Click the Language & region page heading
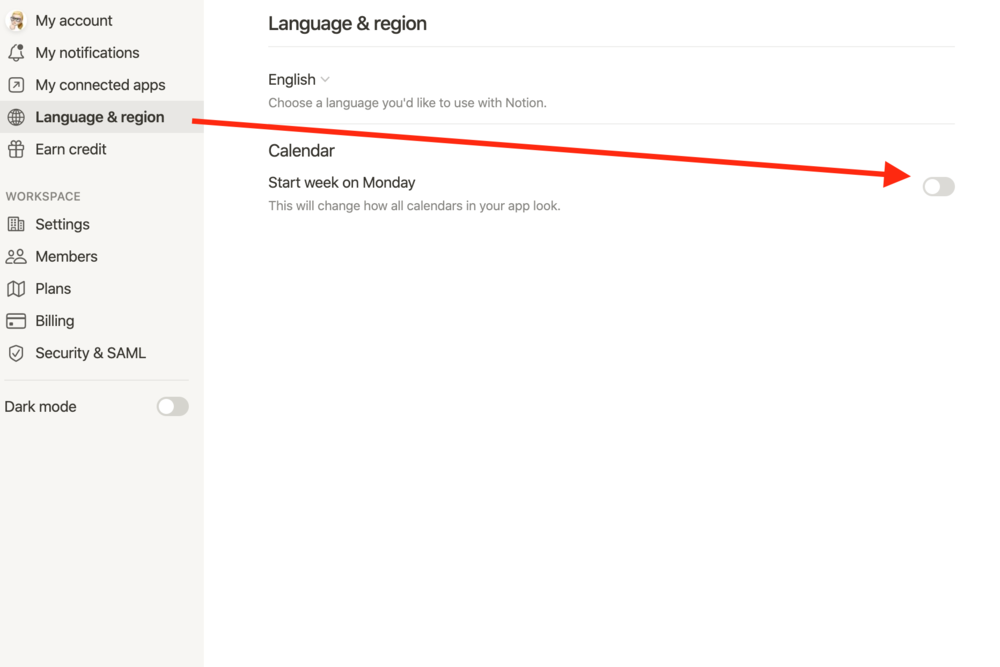The height and width of the screenshot is (667, 1000). pos(347,24)
